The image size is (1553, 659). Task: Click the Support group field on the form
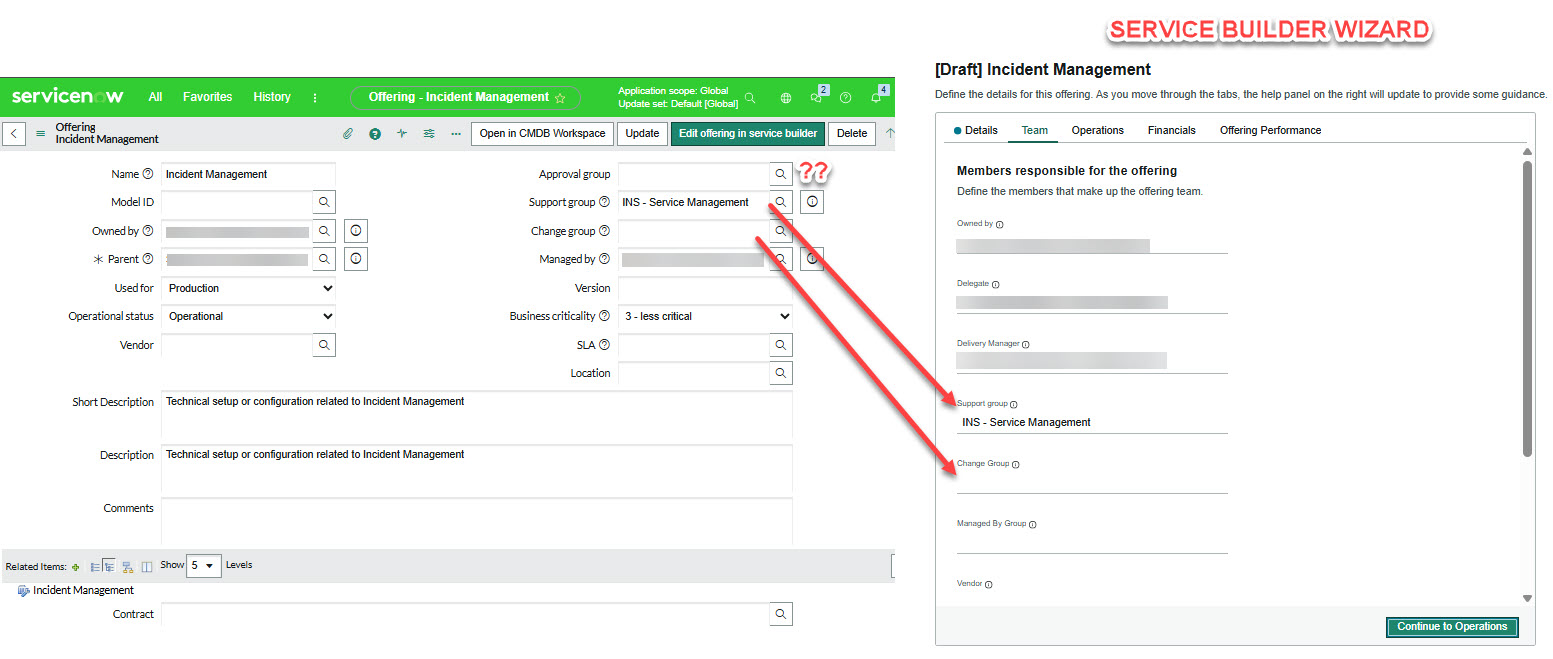click(694, 202)
